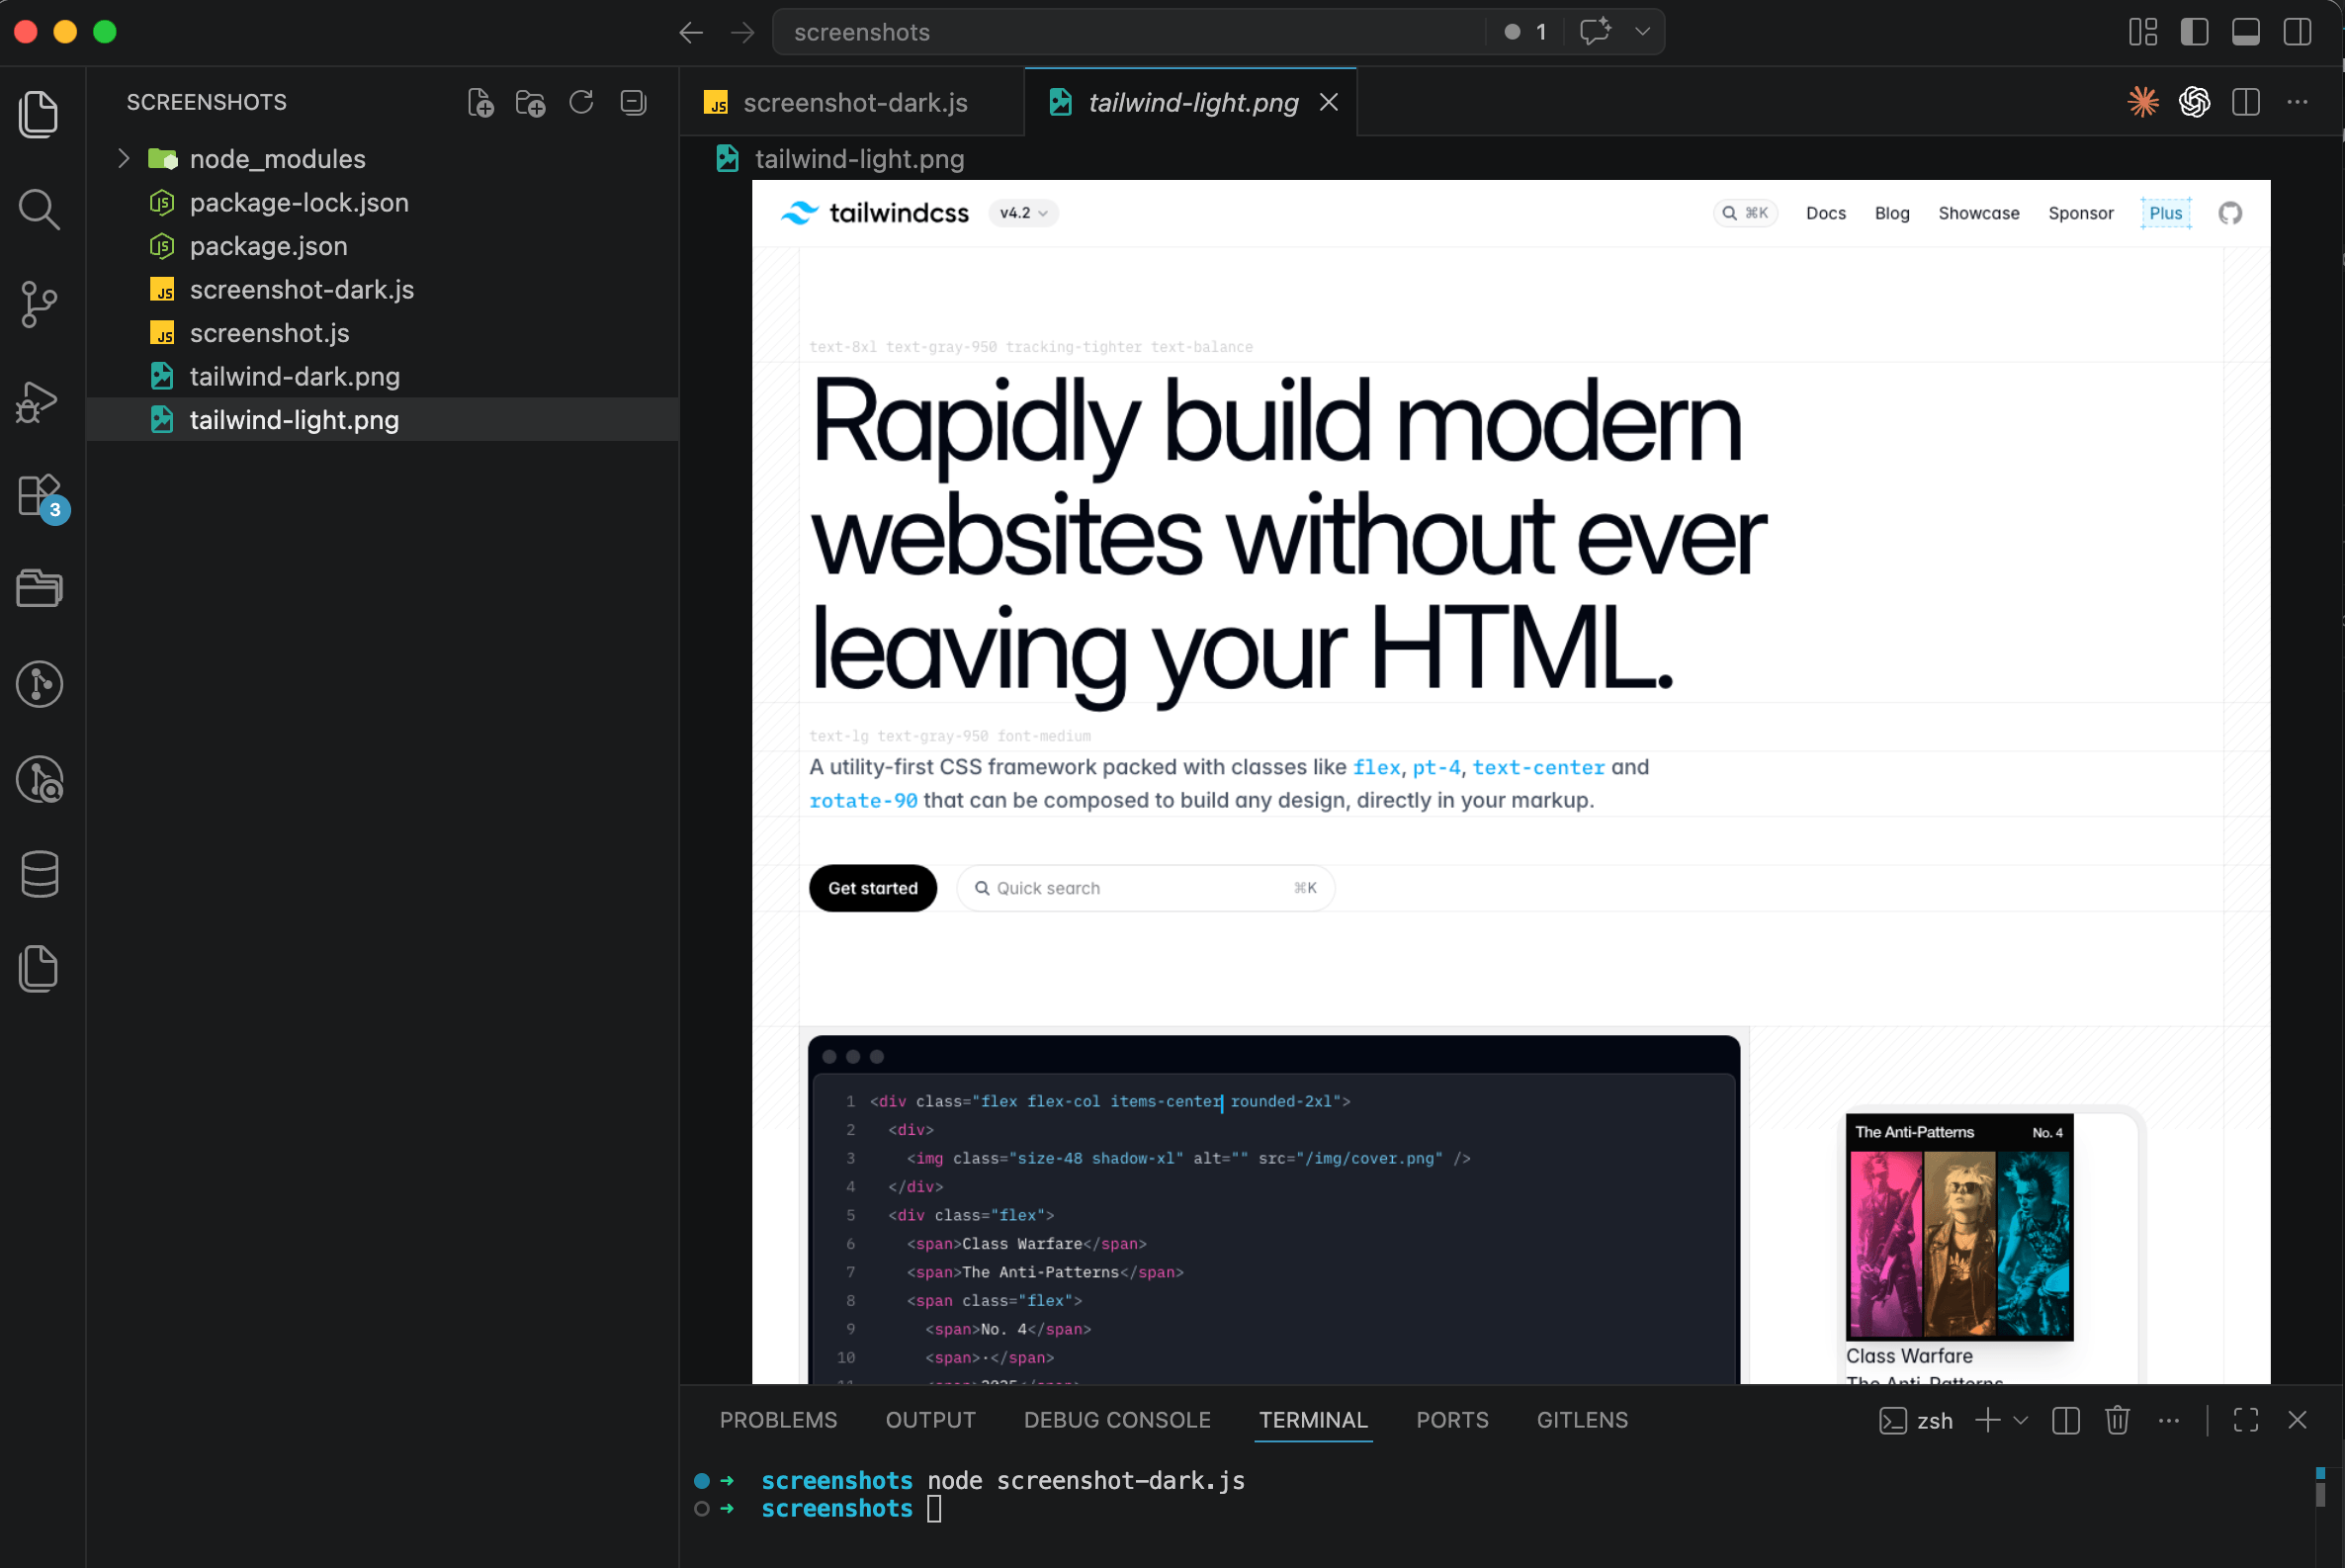Create a new file in SCREENSHOTS explorer
Screen dimensions: 2345x1568
pyautogui.click(x=480, y=102)
